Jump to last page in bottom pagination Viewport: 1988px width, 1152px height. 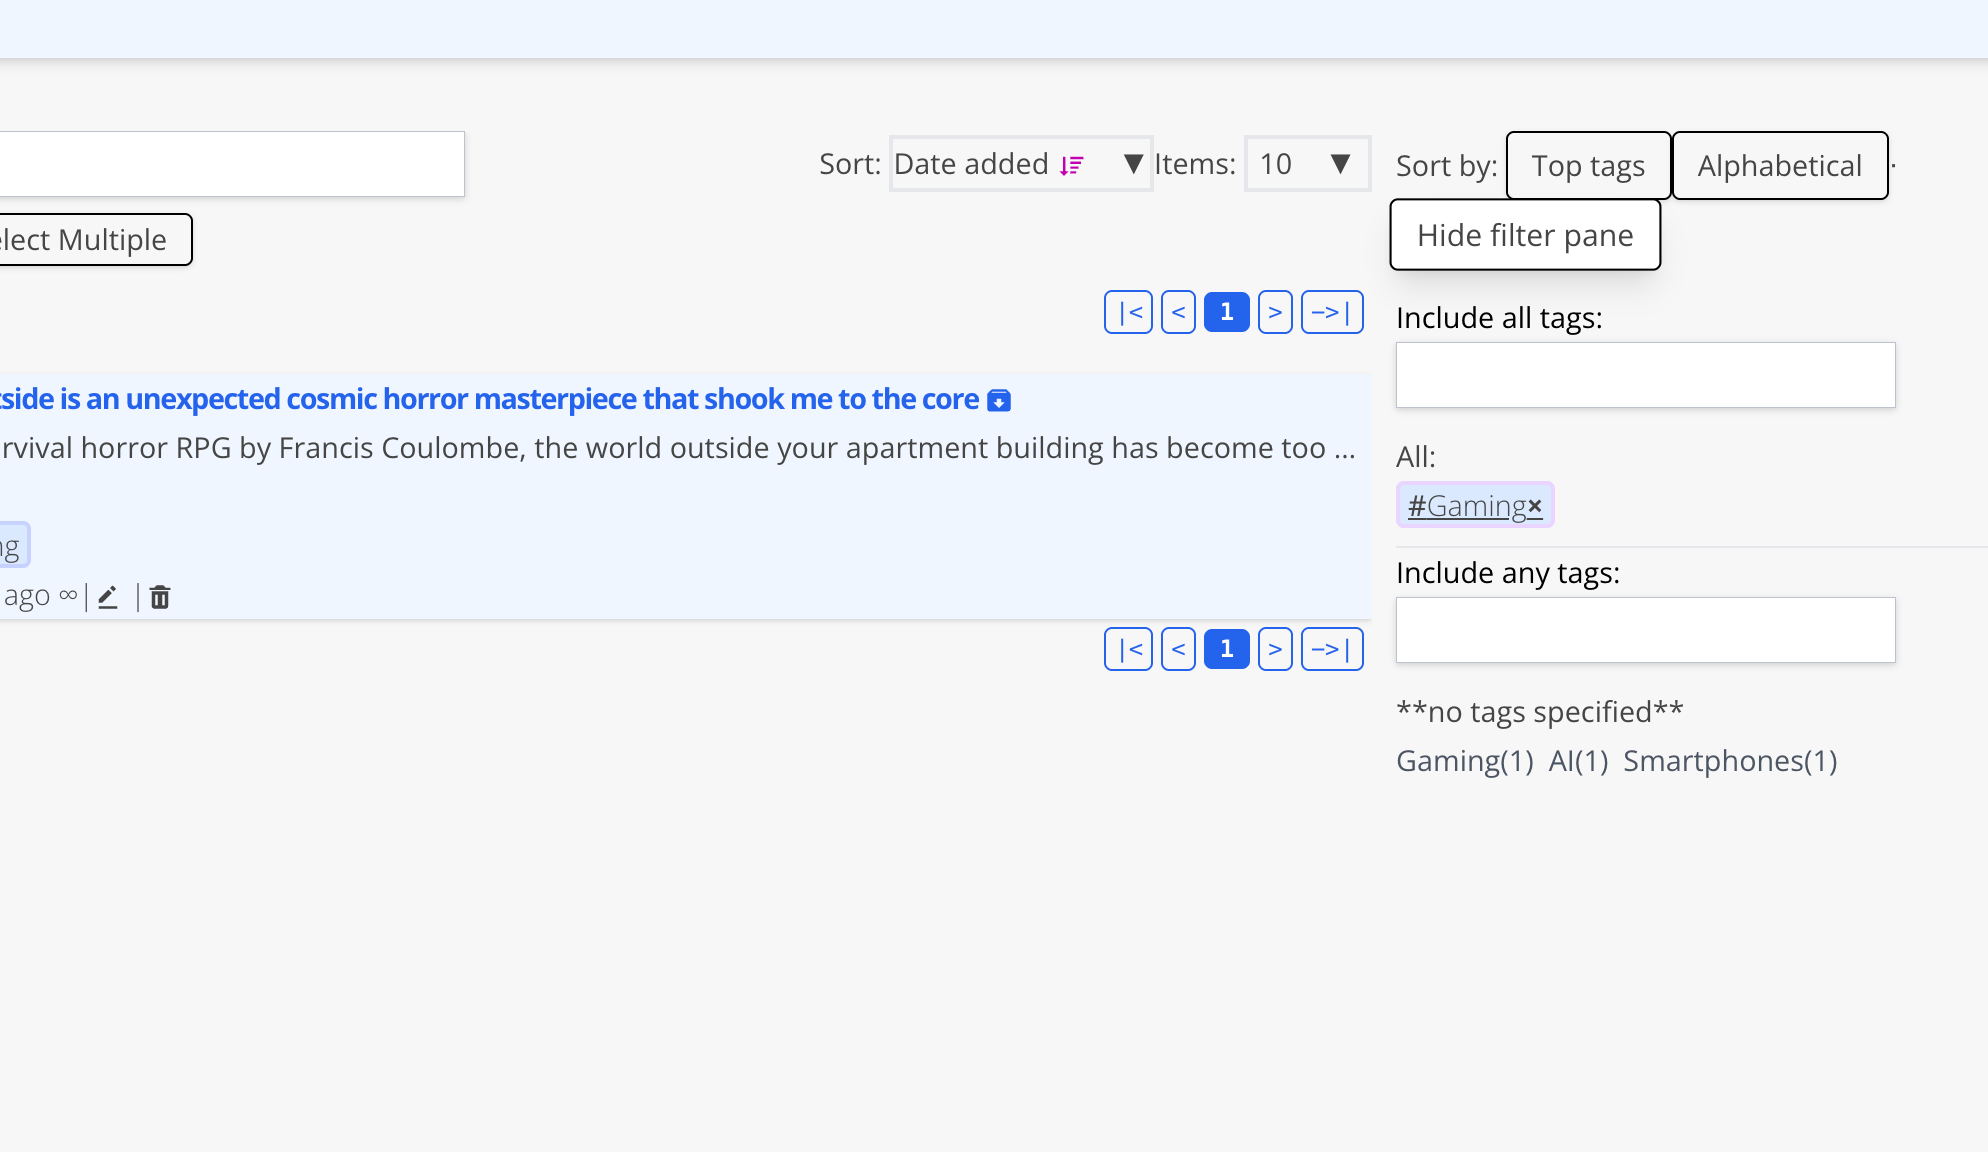point(1332,649)
